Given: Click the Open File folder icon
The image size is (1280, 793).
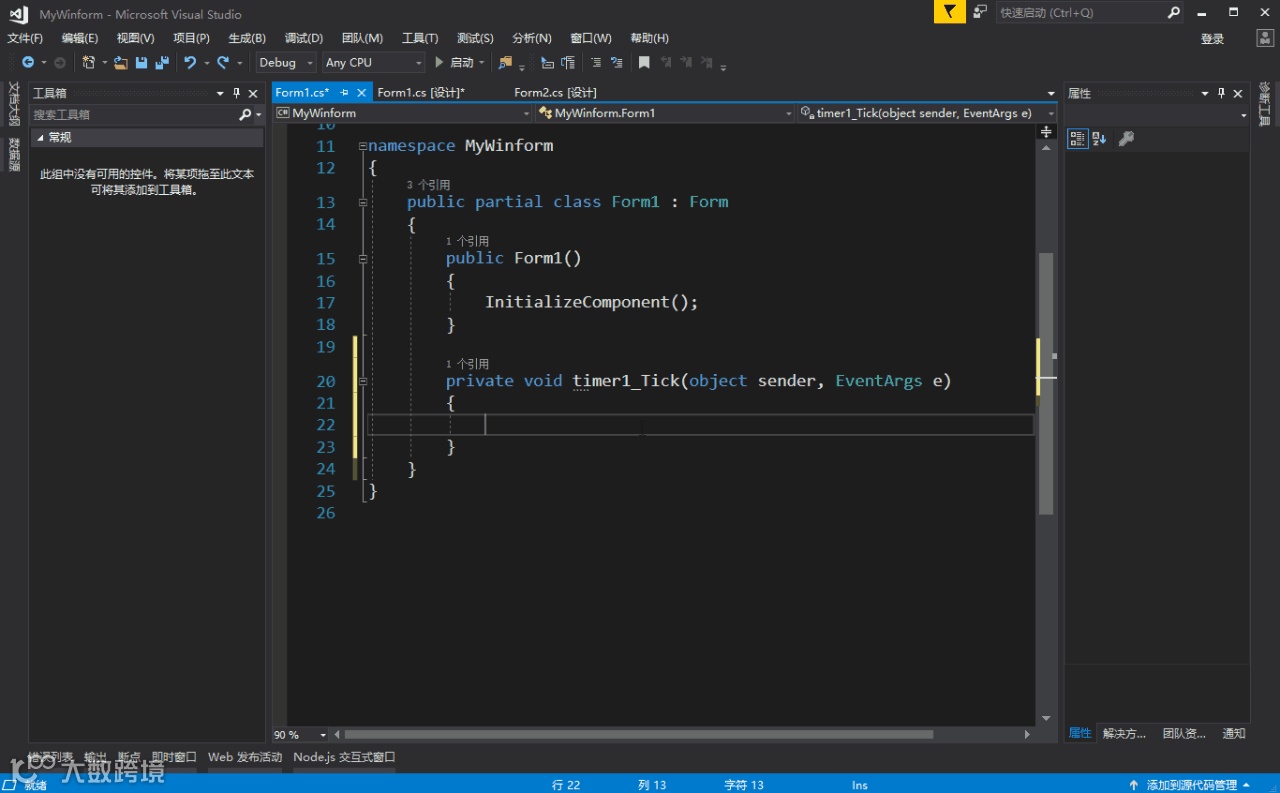Looking at the screenshot, I should coord(121,62).
